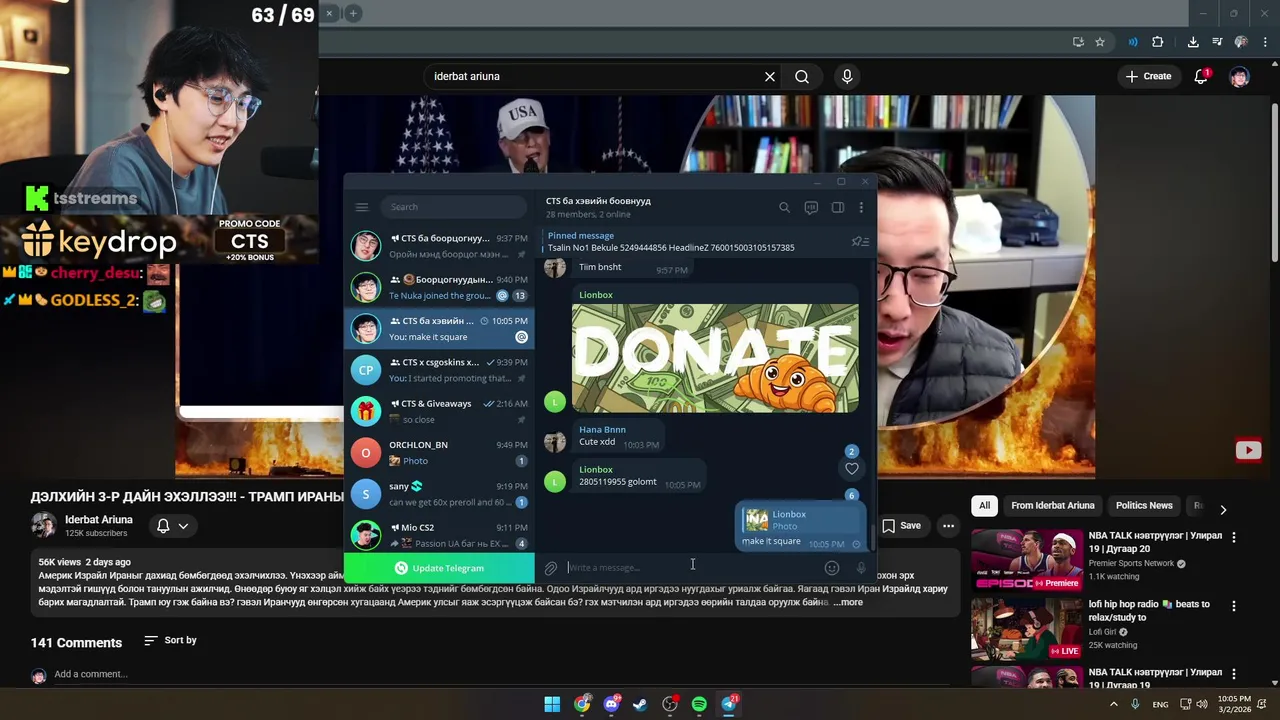Open NBA TALK Premiere video thumbnail
Viewport: 1280px width, 720px height.
pos(1026,560)
